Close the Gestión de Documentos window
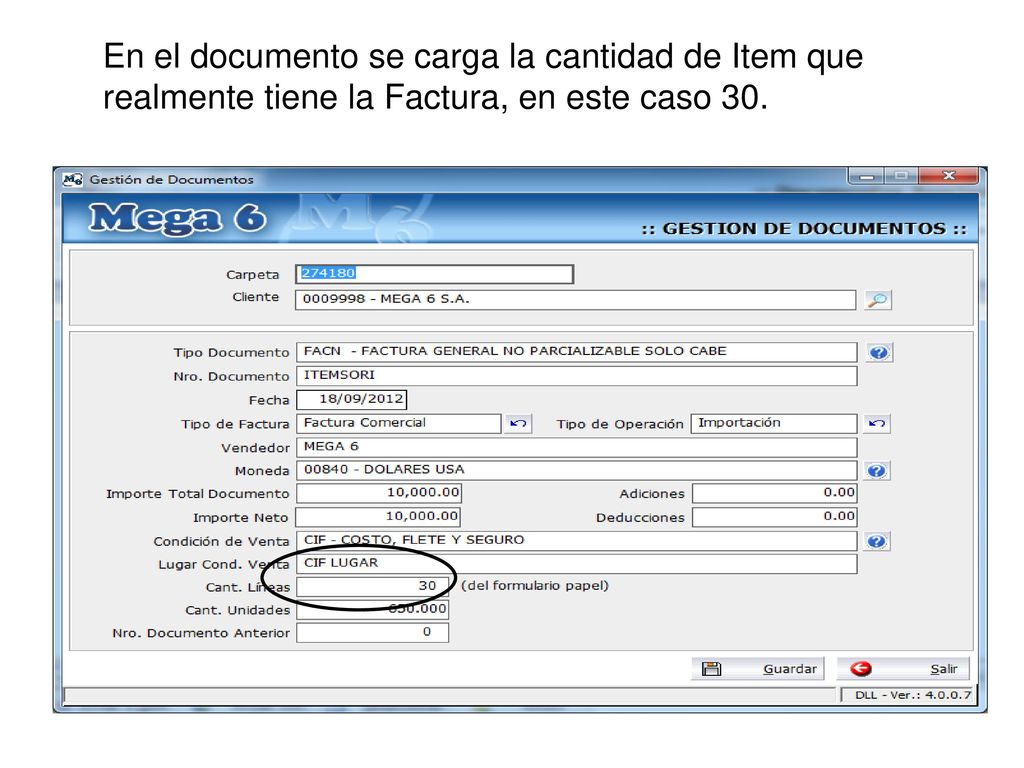Screen dimensions: 1024x768 [949, 176]
